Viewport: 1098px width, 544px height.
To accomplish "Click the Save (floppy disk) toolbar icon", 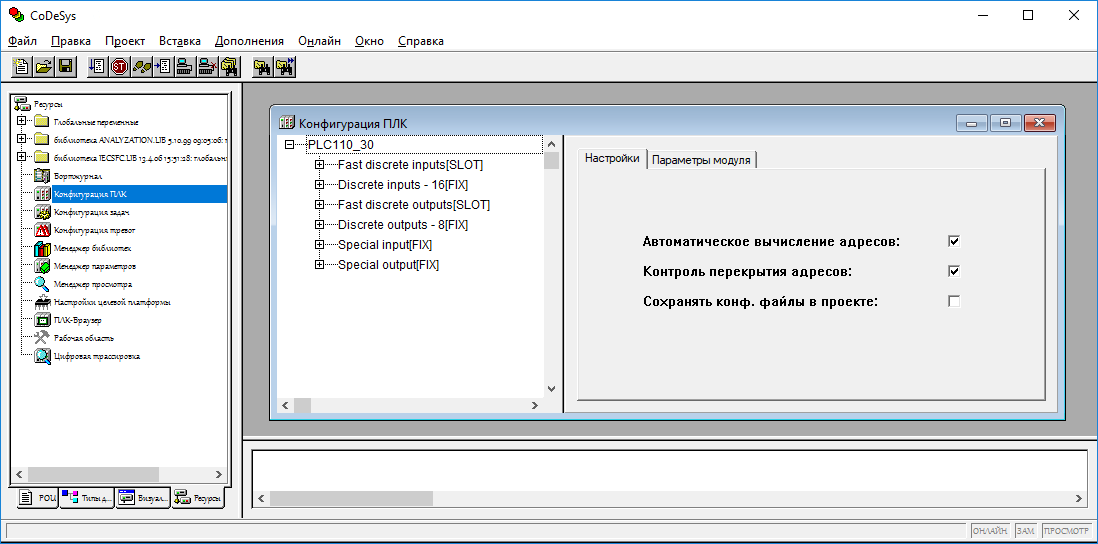I will [65, 67].
